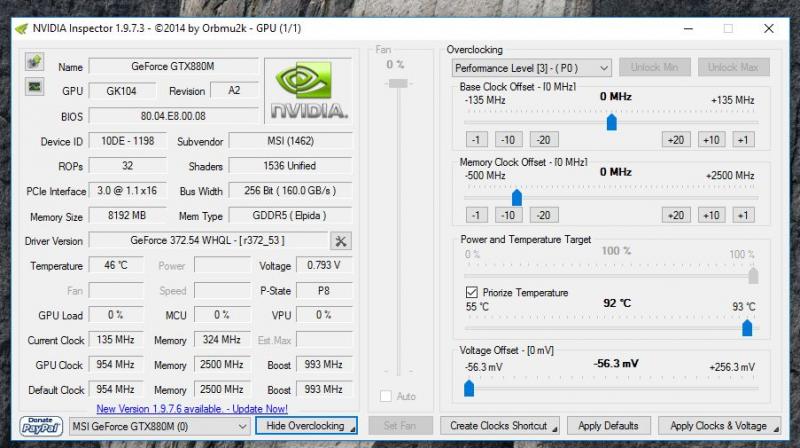Image resolution: width=800 pixels, height=448 pixels.
Task: Click Base Clock Offset -1 button
Action: click(x=476, y=140)
